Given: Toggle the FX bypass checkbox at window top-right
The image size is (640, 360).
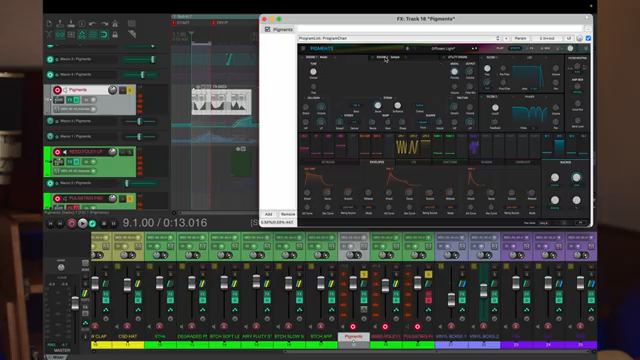Looking at the screenshot, I should pos(588,38).
